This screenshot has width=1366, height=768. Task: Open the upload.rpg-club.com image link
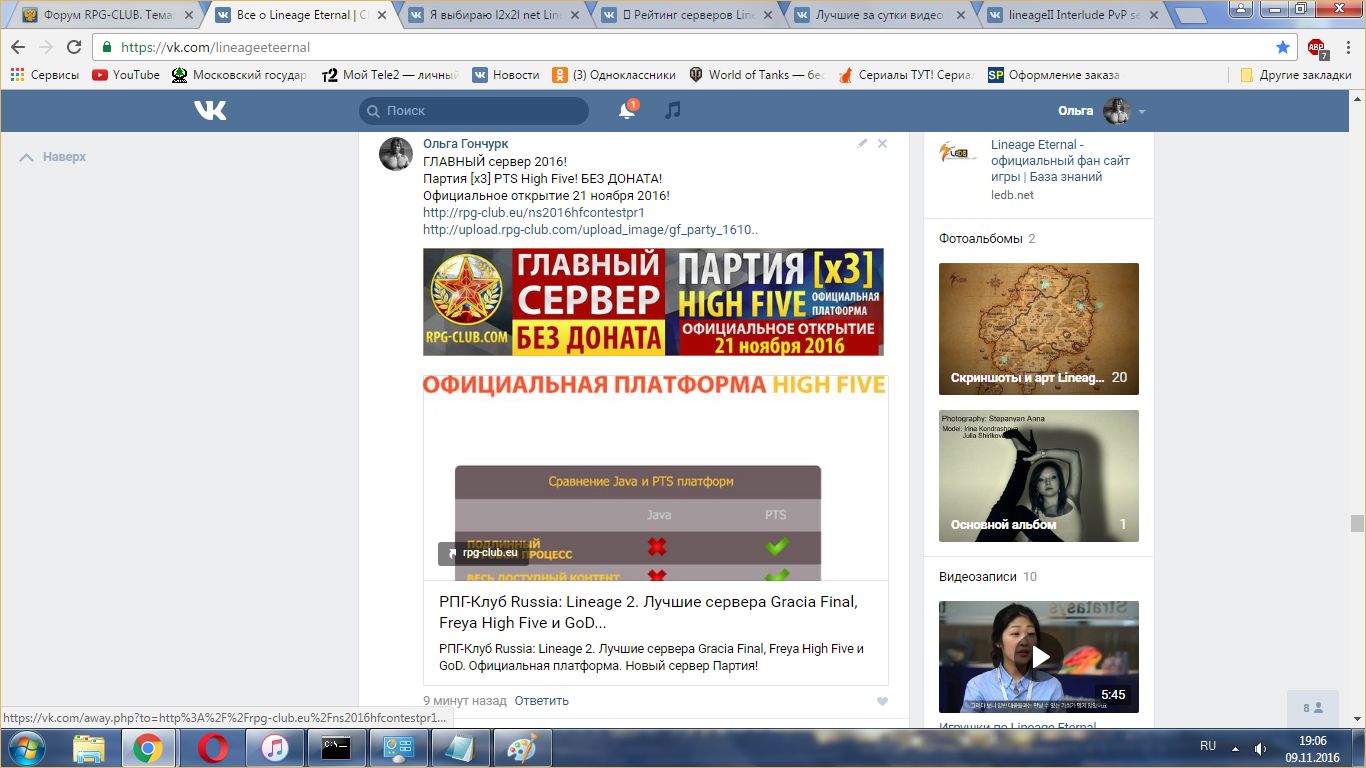(x=590, y=230)
